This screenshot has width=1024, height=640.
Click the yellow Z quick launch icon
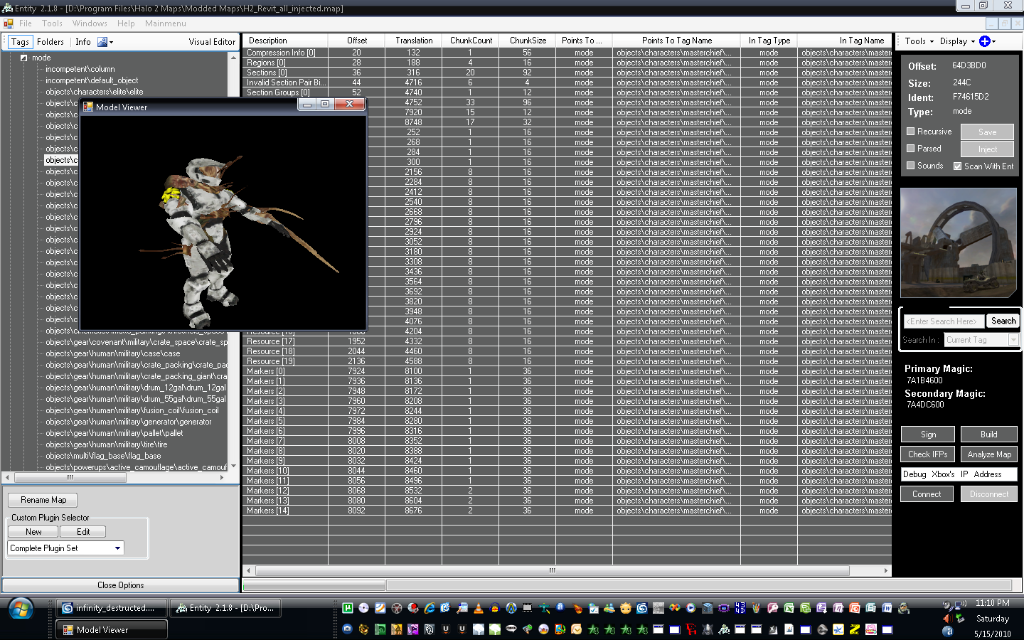click(x=854, y=629)
